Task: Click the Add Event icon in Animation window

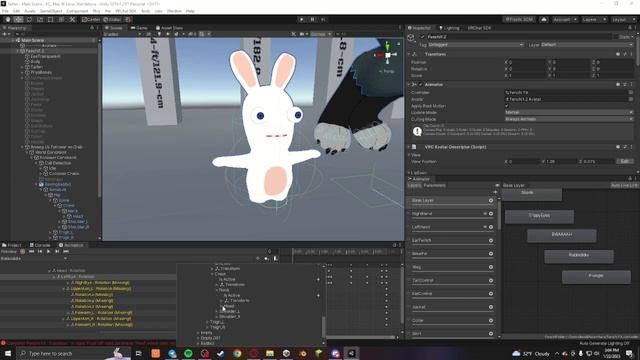Action: (x=276, y=258)
